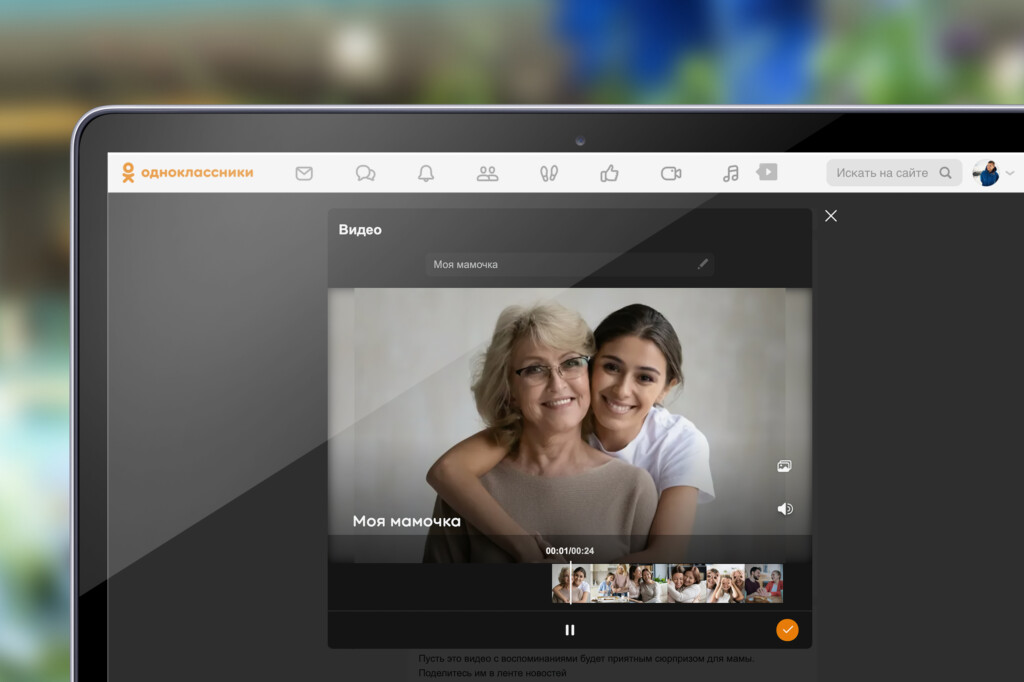
Task: Click the "Видео" dialog heading
Action: click(x=360, y=229)
